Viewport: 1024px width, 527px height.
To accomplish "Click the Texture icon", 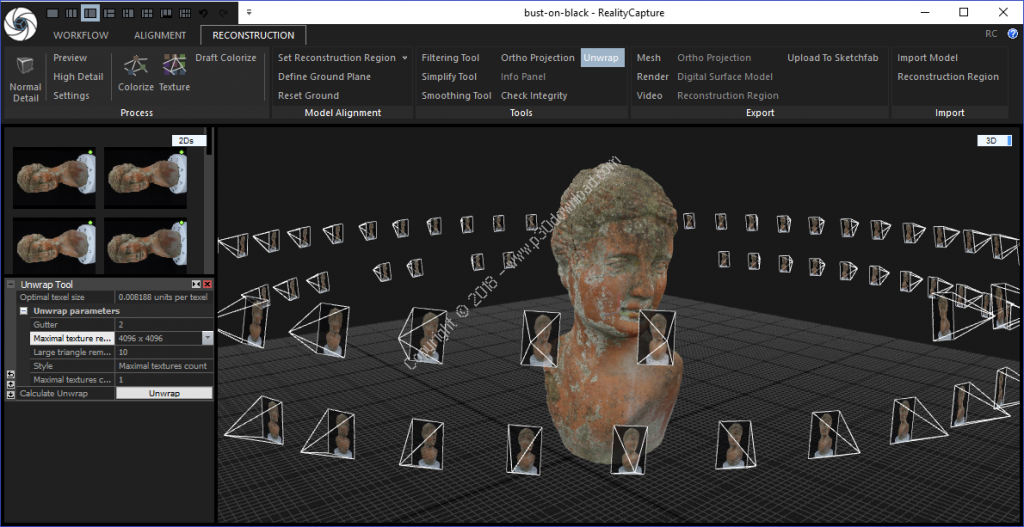I will [174, 67].
